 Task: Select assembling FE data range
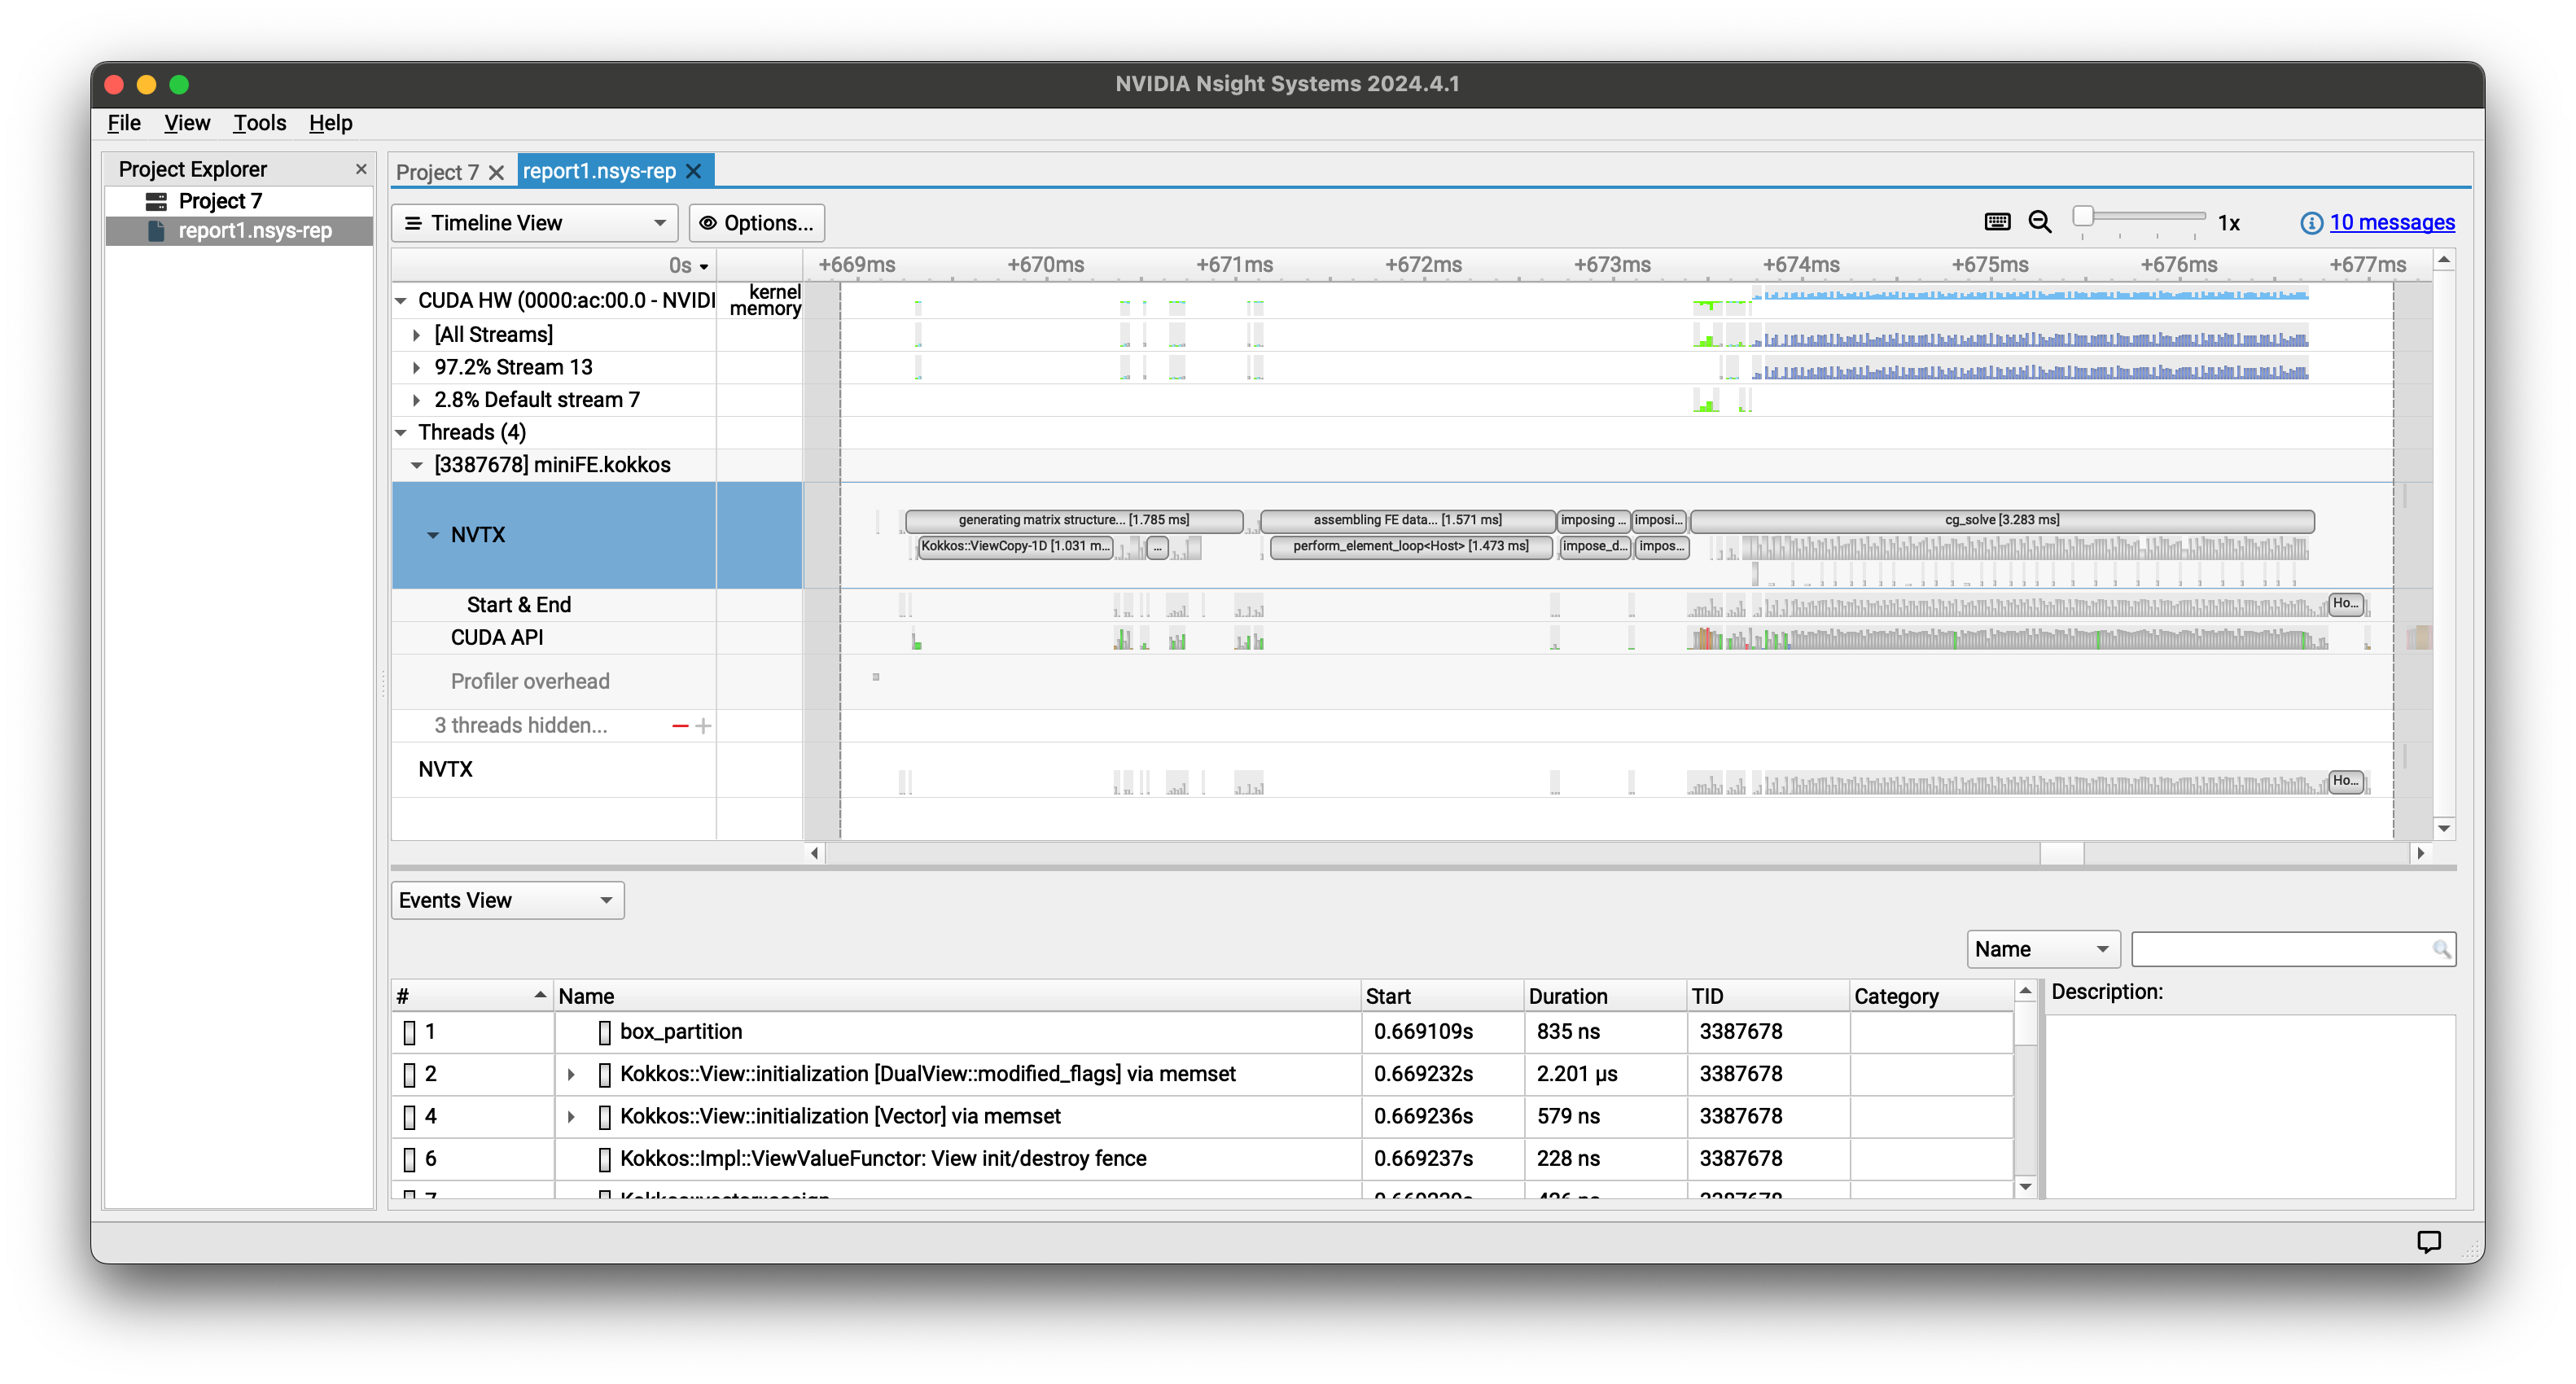point(1407,520)
